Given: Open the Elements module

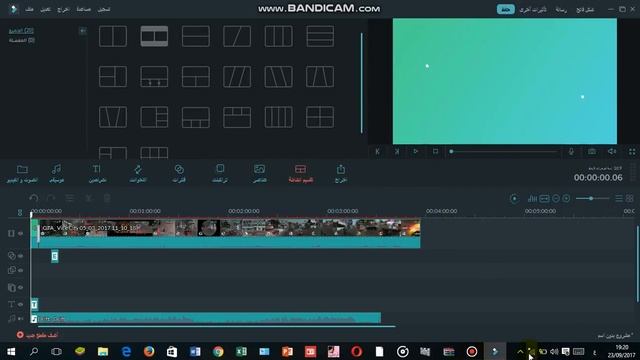Looking at the screenshot, I should (x=260, y=173).
